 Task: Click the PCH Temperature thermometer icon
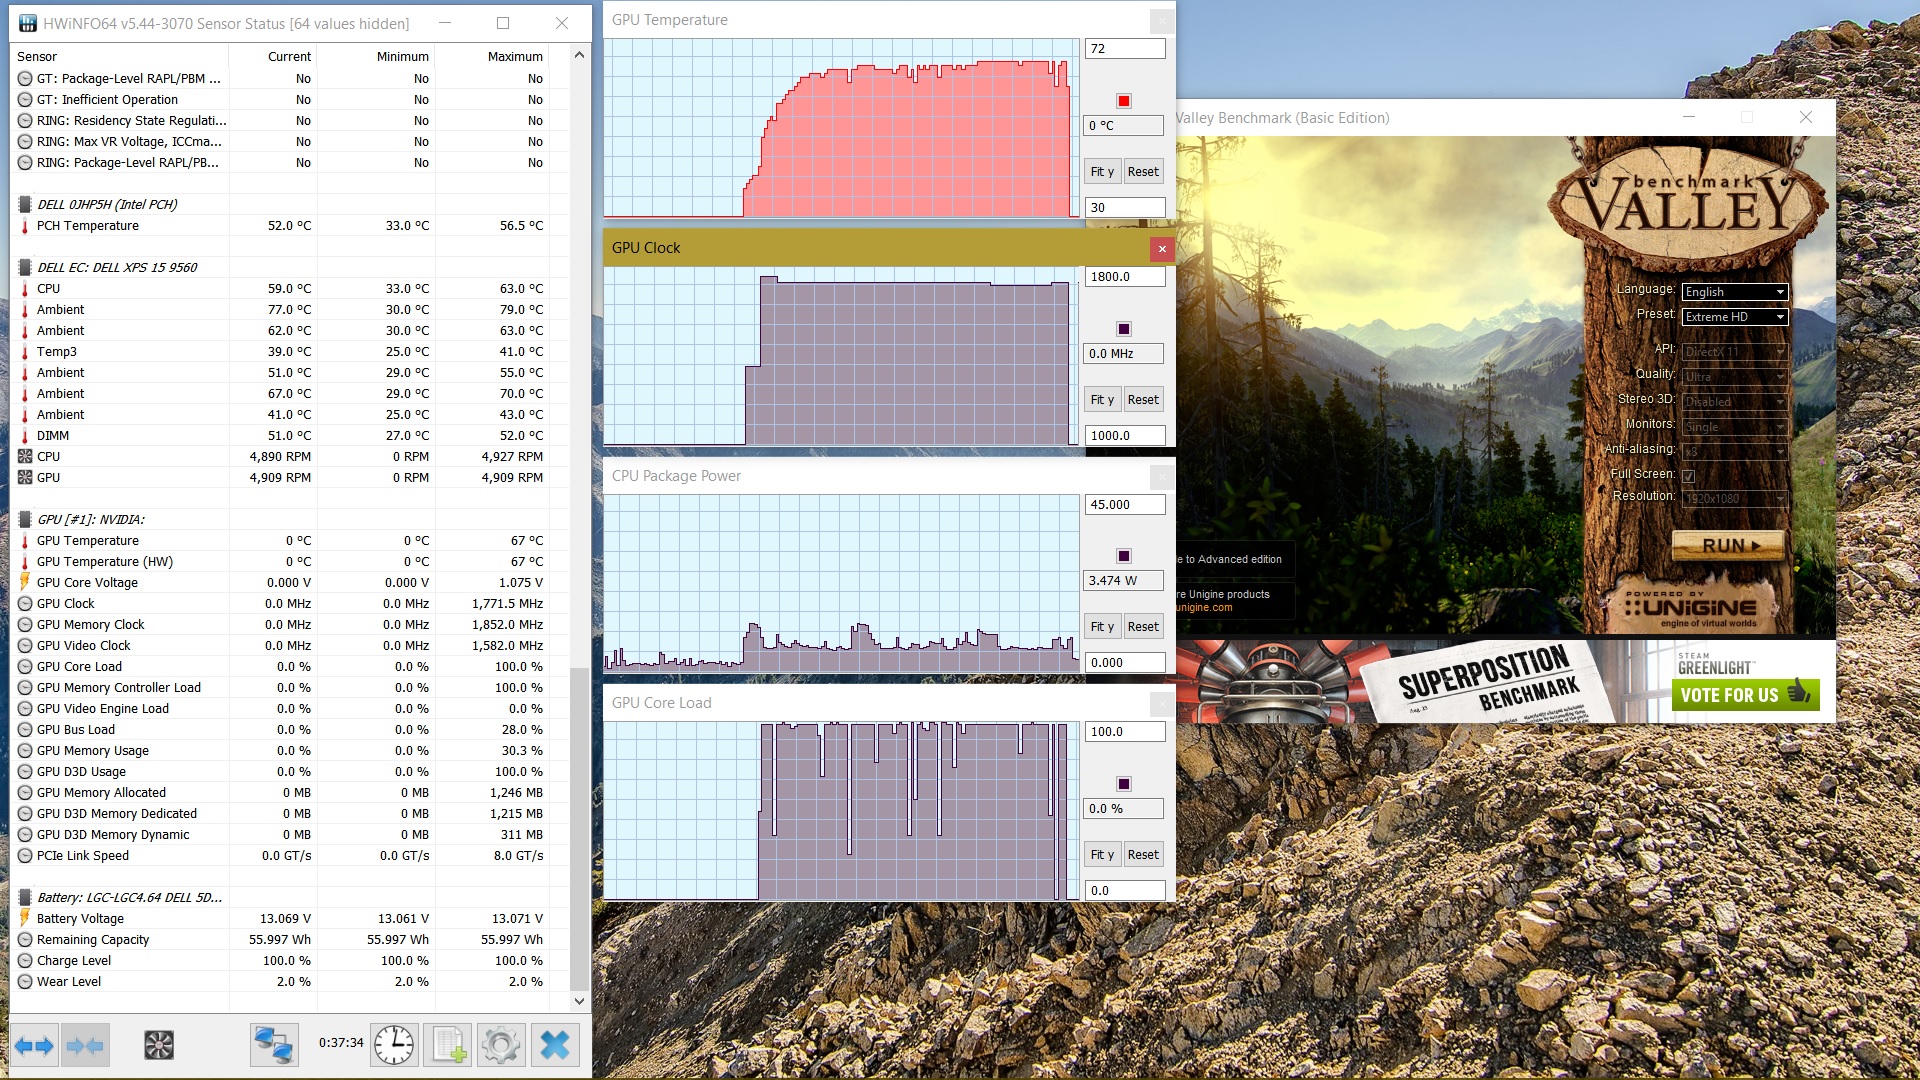(x=25, y=226)
